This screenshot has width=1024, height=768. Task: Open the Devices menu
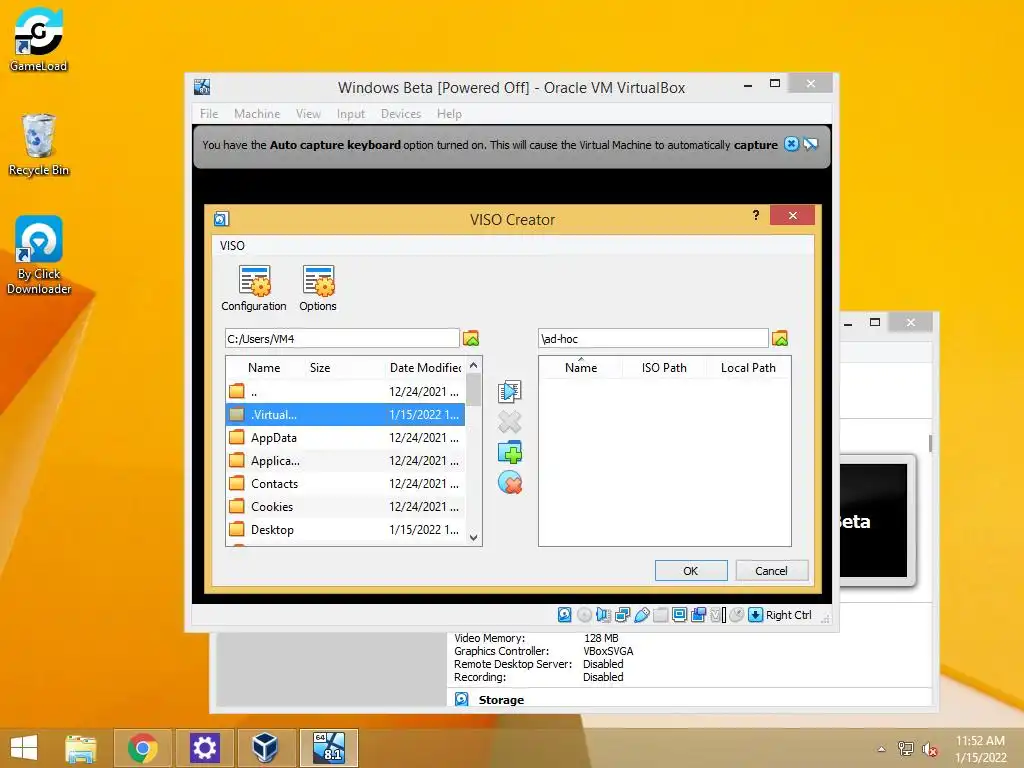click(401, 114)
